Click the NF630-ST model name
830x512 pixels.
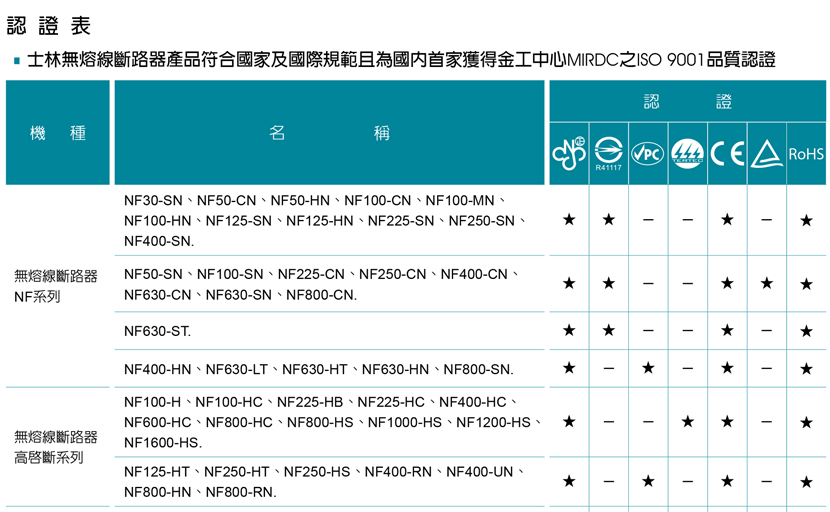pos(156,331)
